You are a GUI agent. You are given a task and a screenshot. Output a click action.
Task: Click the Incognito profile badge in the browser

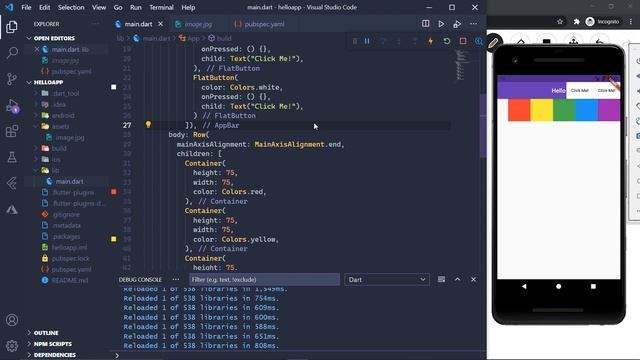[602, 22]
